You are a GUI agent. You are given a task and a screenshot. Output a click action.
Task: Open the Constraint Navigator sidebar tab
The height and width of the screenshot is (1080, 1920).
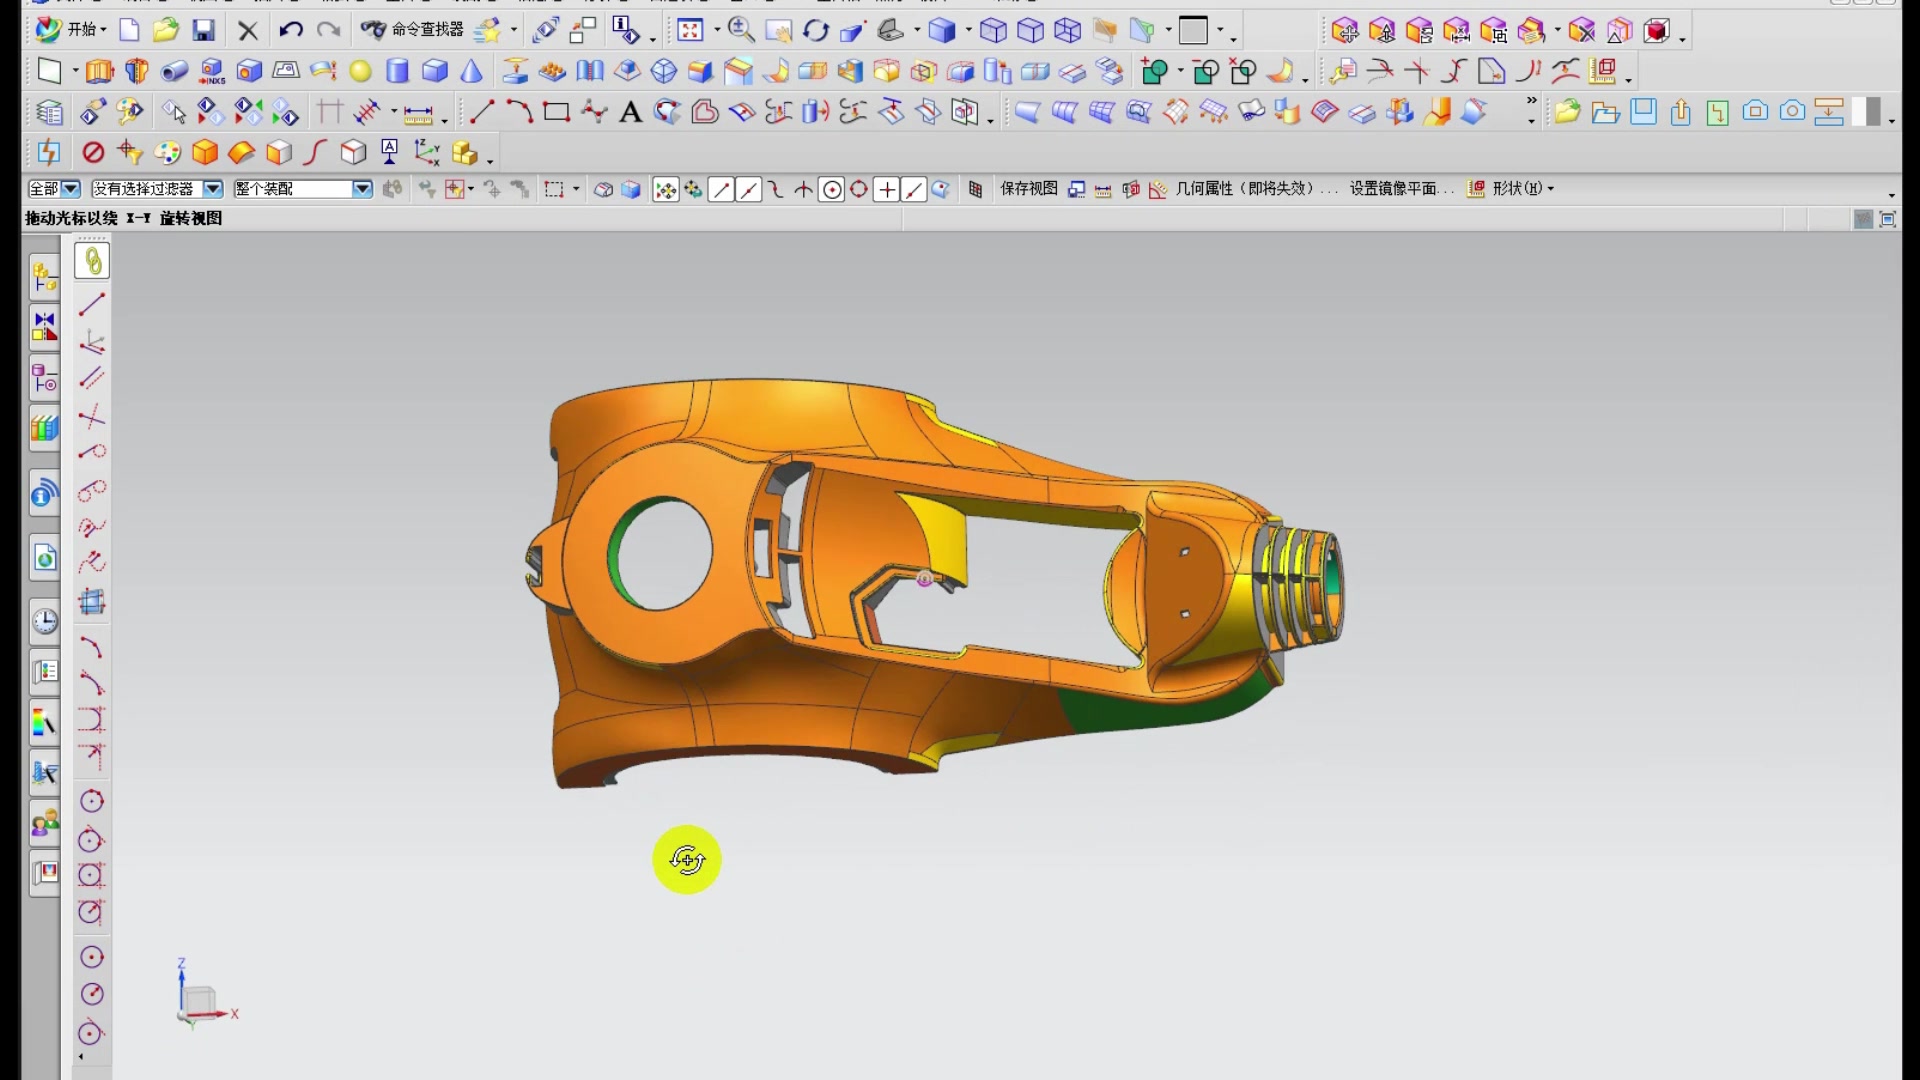click(45, 328)
